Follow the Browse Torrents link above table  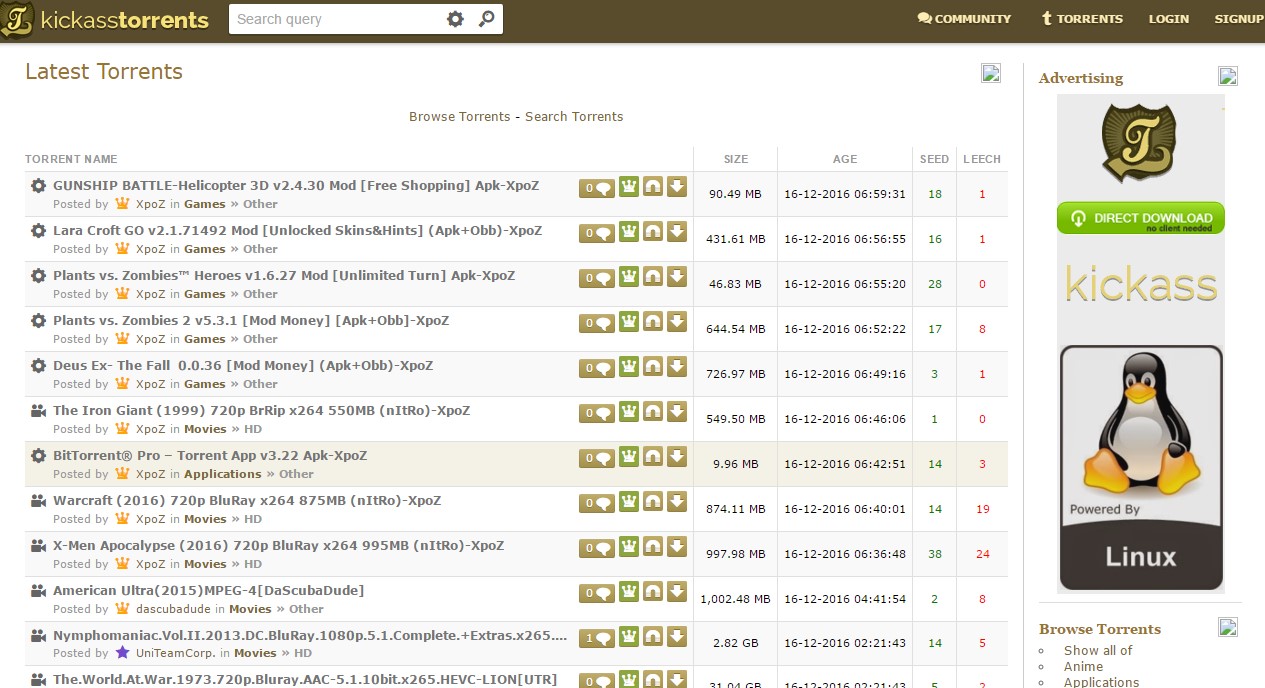pos(459,117)
